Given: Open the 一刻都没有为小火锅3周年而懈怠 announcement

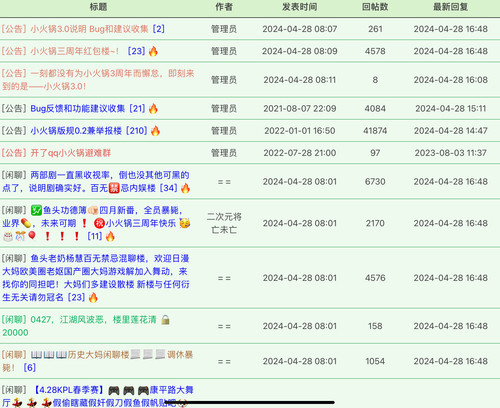Looking at the screenshot, I should 98,80.
